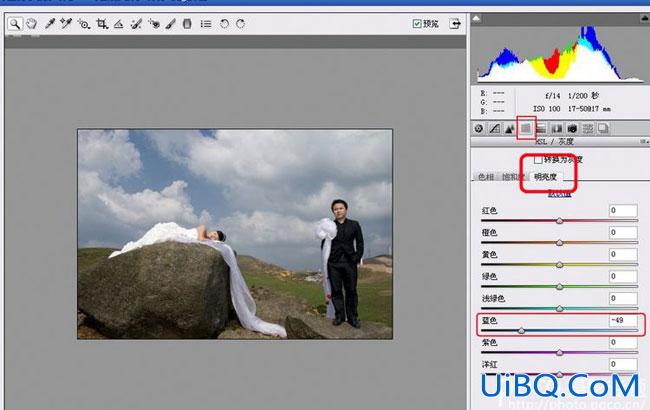This screenshot has height=410, width=650.
Task: Toggle full screen mode icon
Action: click(x=455, y=24)
